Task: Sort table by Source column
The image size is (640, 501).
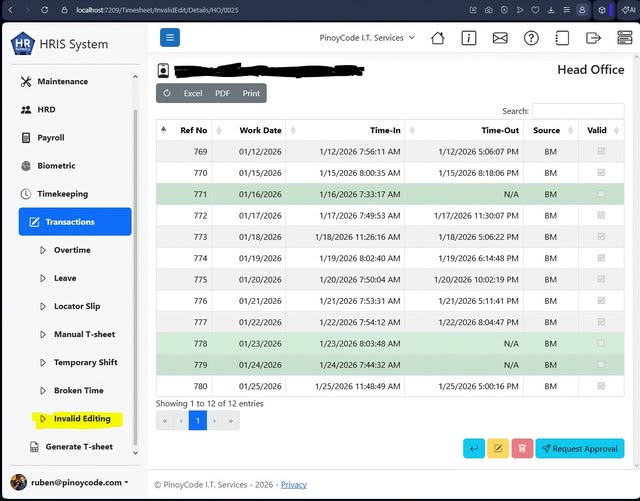Action: coord(551,130)
